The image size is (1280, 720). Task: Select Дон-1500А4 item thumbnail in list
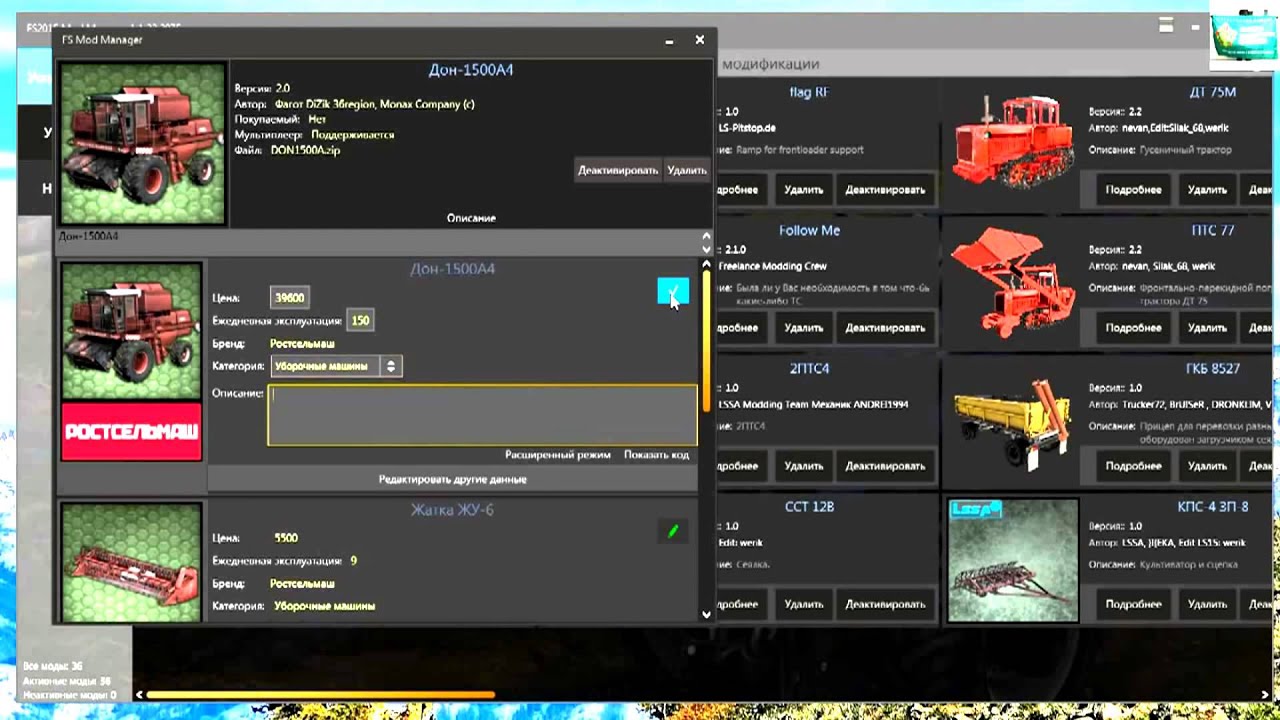(131, 331)
